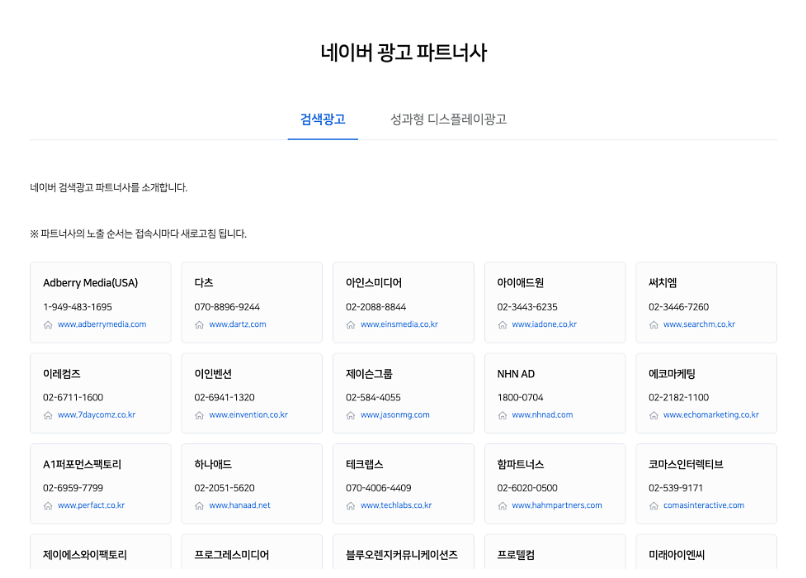Select the 에코마케팅 partner name
This screenshot has width=806, height=578.
click(x=672, y=374)
